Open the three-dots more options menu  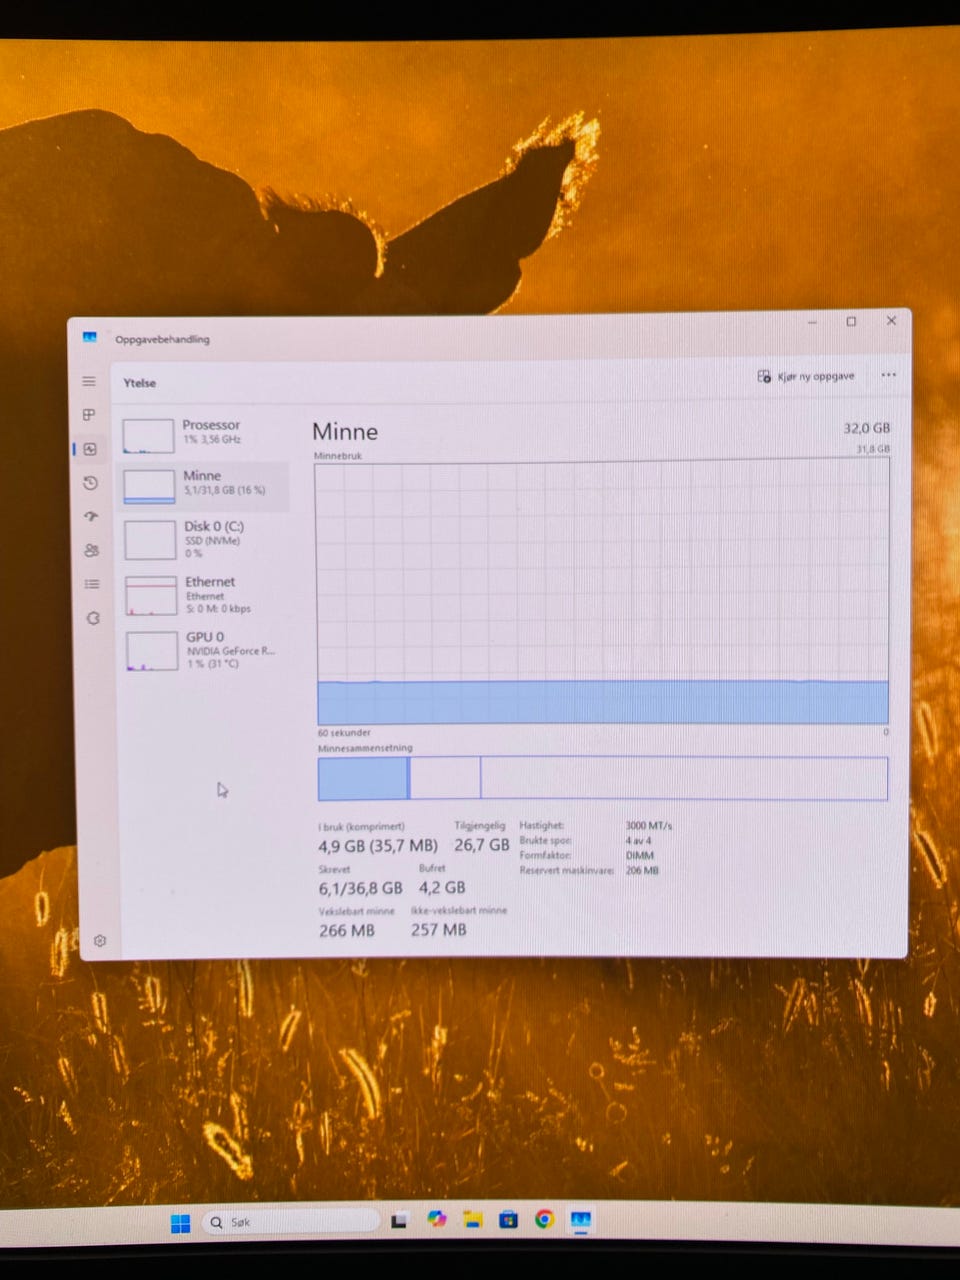point(889,375)
